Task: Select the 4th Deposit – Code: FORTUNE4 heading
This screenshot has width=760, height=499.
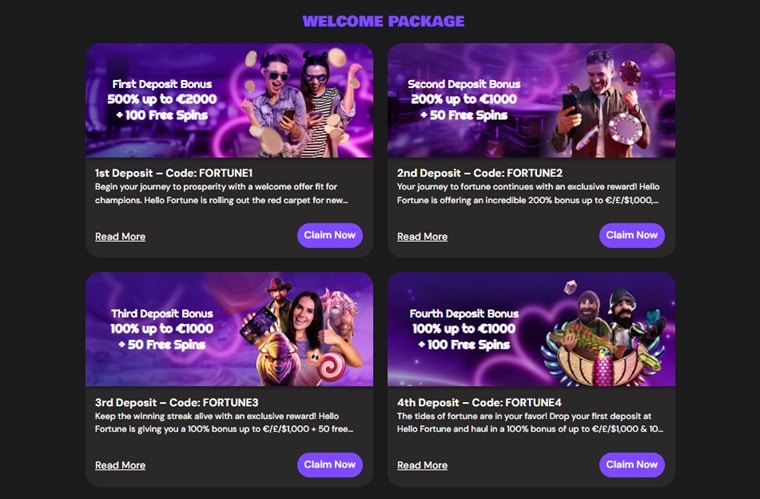Action: point(479,402)
